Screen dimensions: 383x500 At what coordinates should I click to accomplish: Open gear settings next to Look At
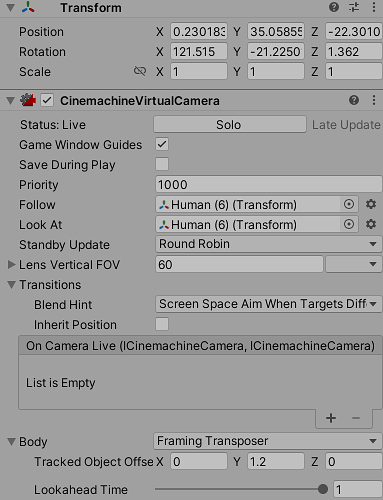point(371,224)
